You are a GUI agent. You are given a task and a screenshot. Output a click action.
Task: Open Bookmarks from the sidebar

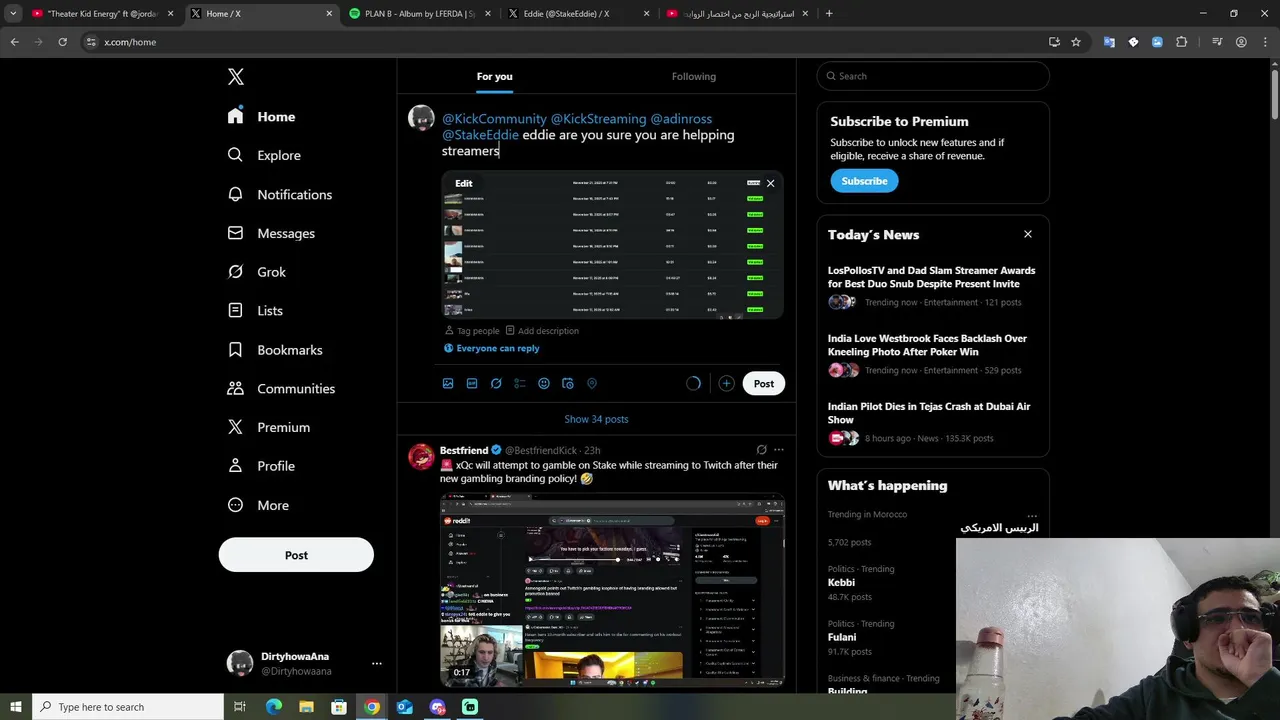click(275, 350)
